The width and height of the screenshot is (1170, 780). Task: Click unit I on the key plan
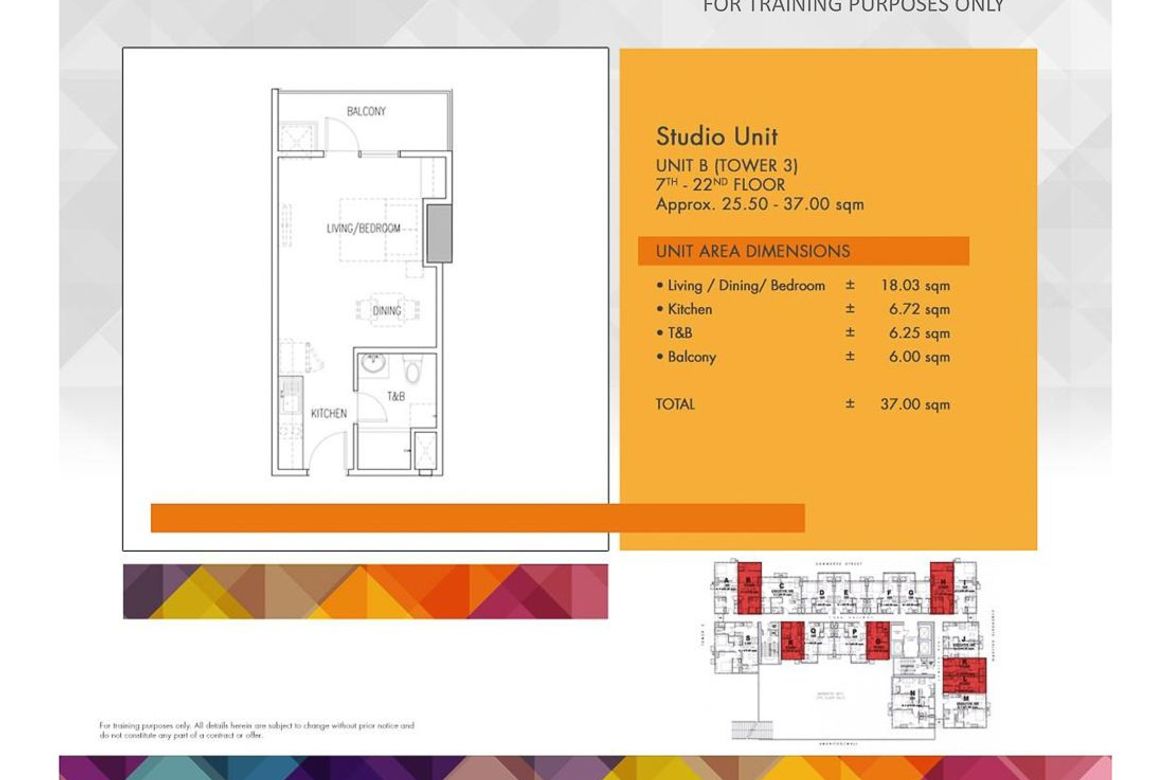point(966,587)
